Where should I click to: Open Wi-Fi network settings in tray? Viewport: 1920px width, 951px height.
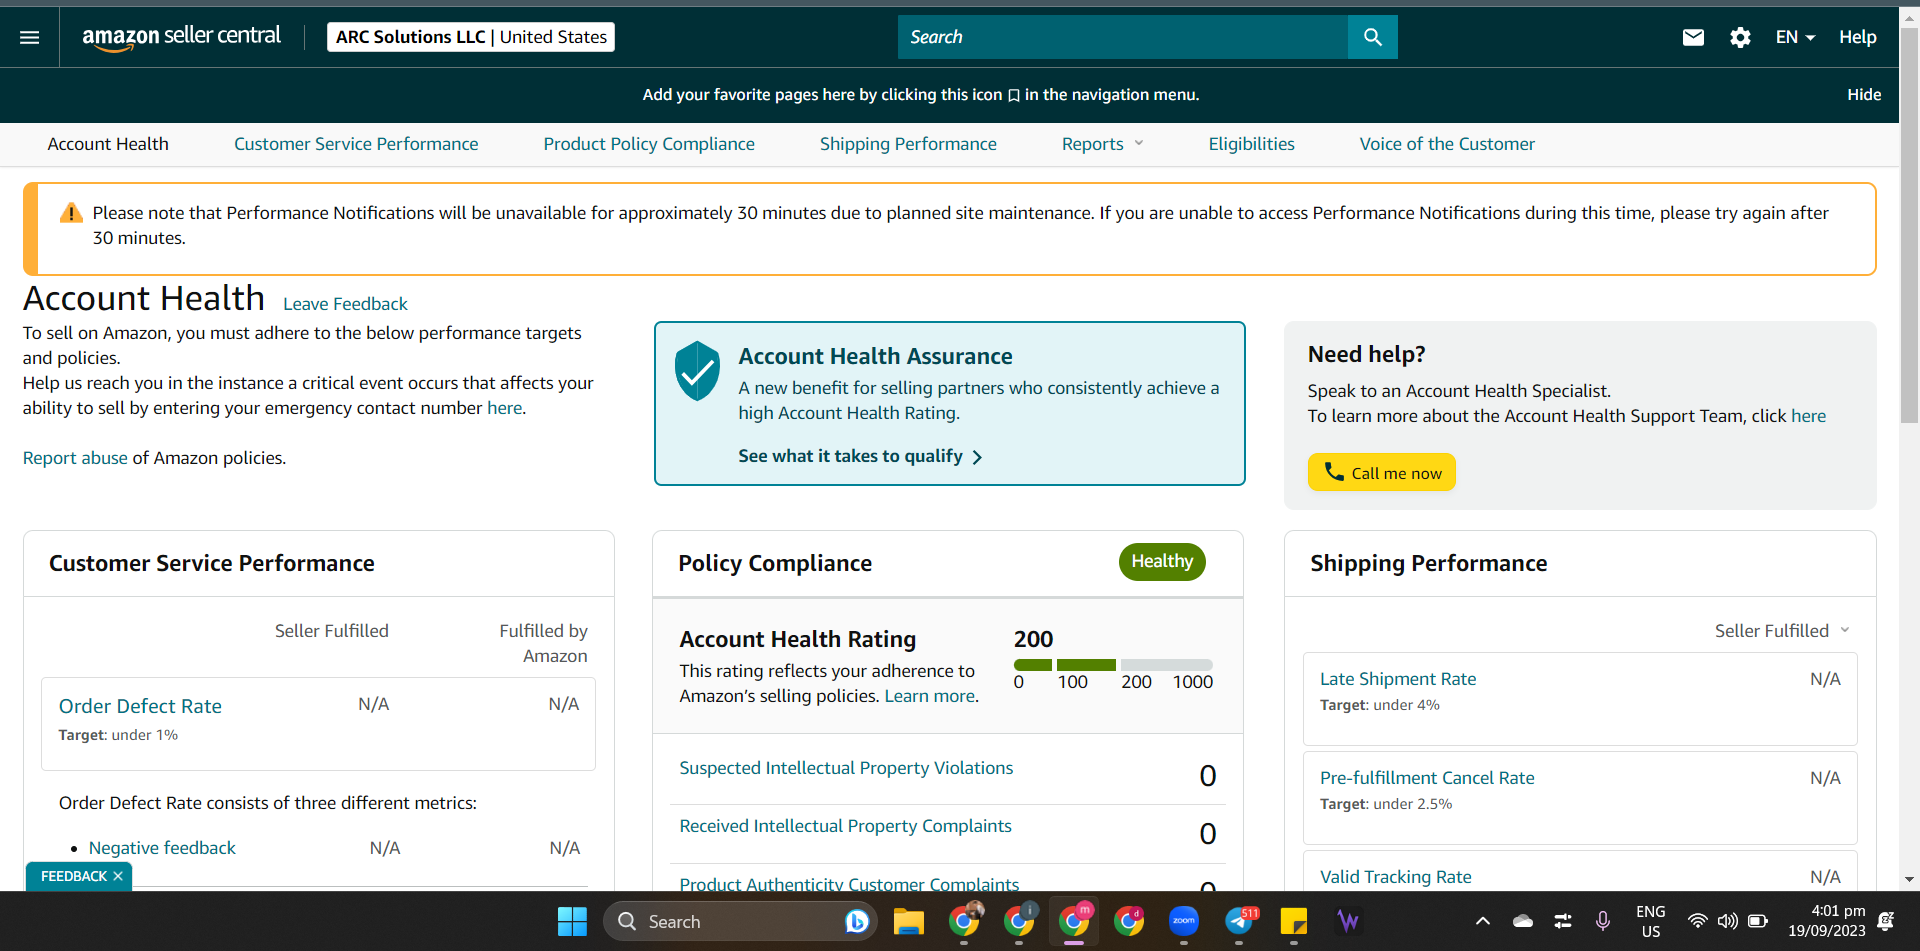(1697, 921)
